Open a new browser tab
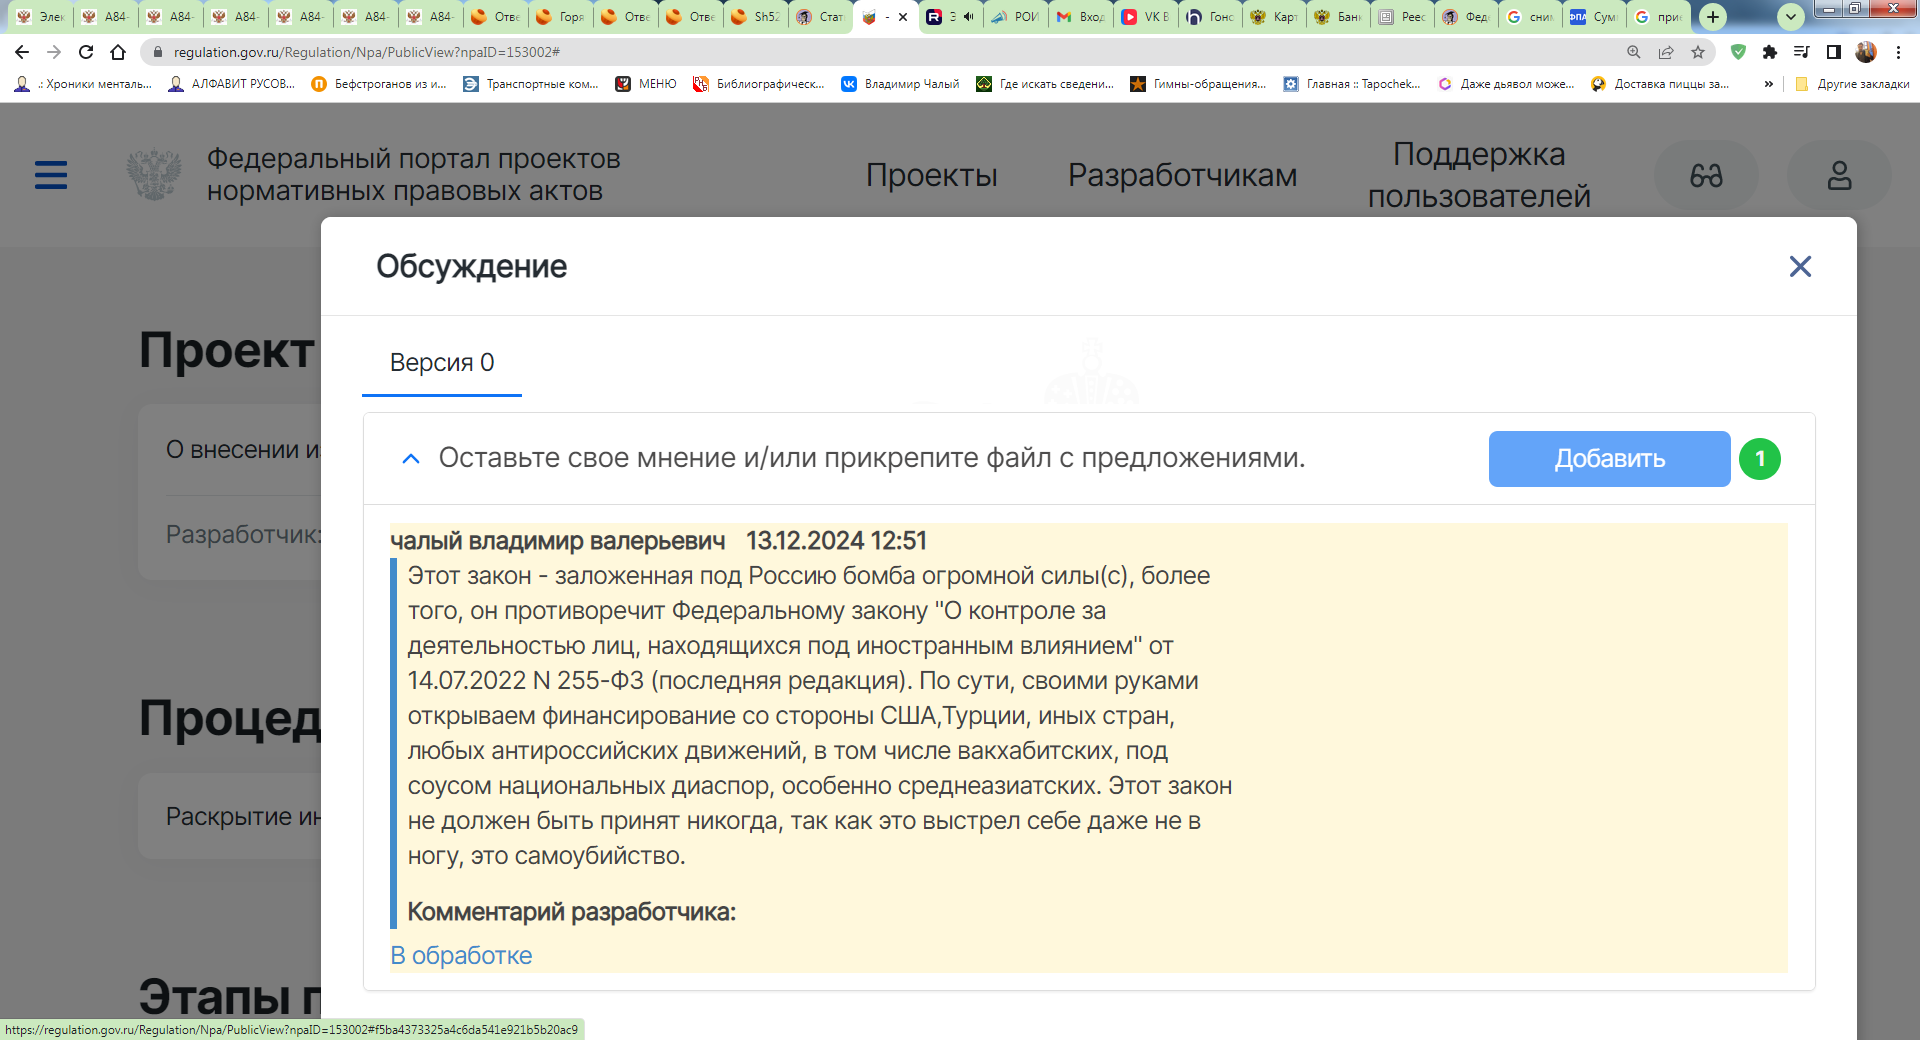 pyautogui.click(x=1713, y=16)
